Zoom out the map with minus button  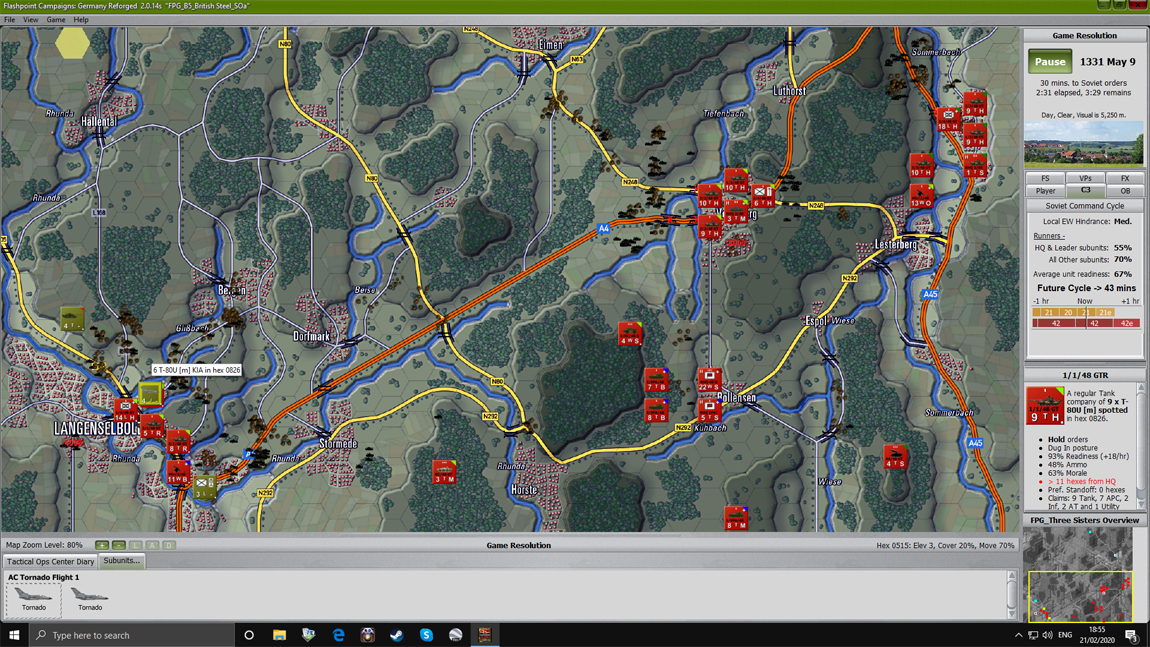pyautogui.click(x=119, y=545)
